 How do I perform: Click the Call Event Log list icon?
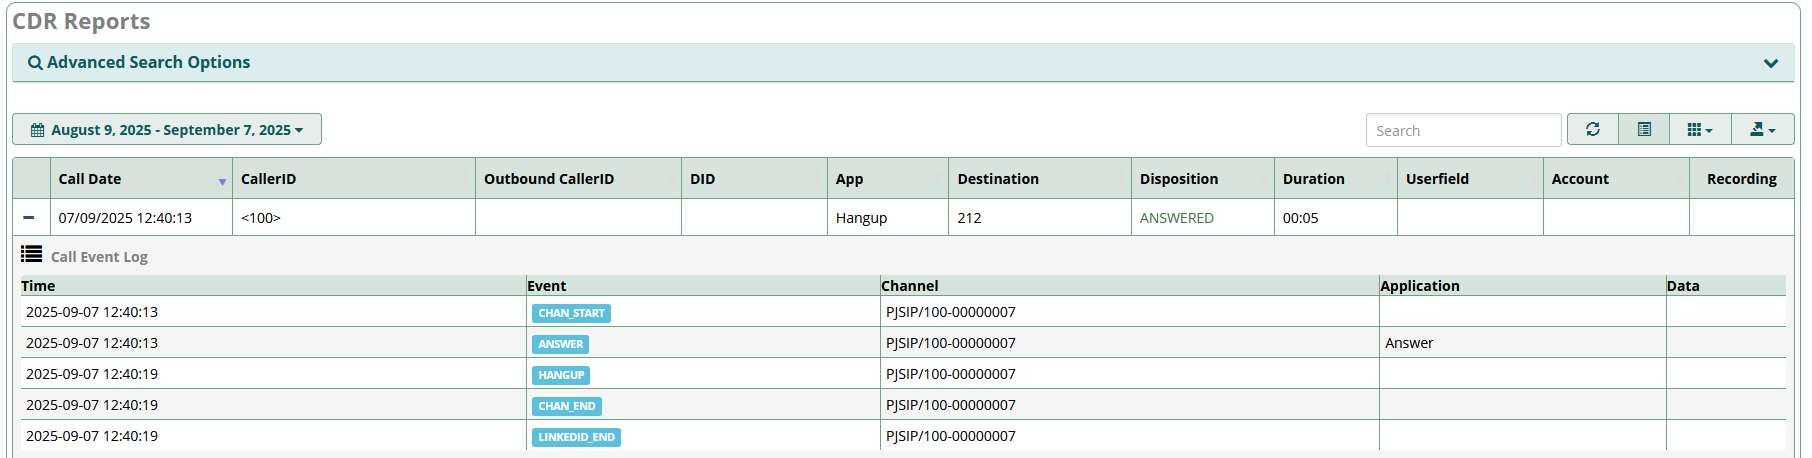pyautogui.click(x=32, y=255)
